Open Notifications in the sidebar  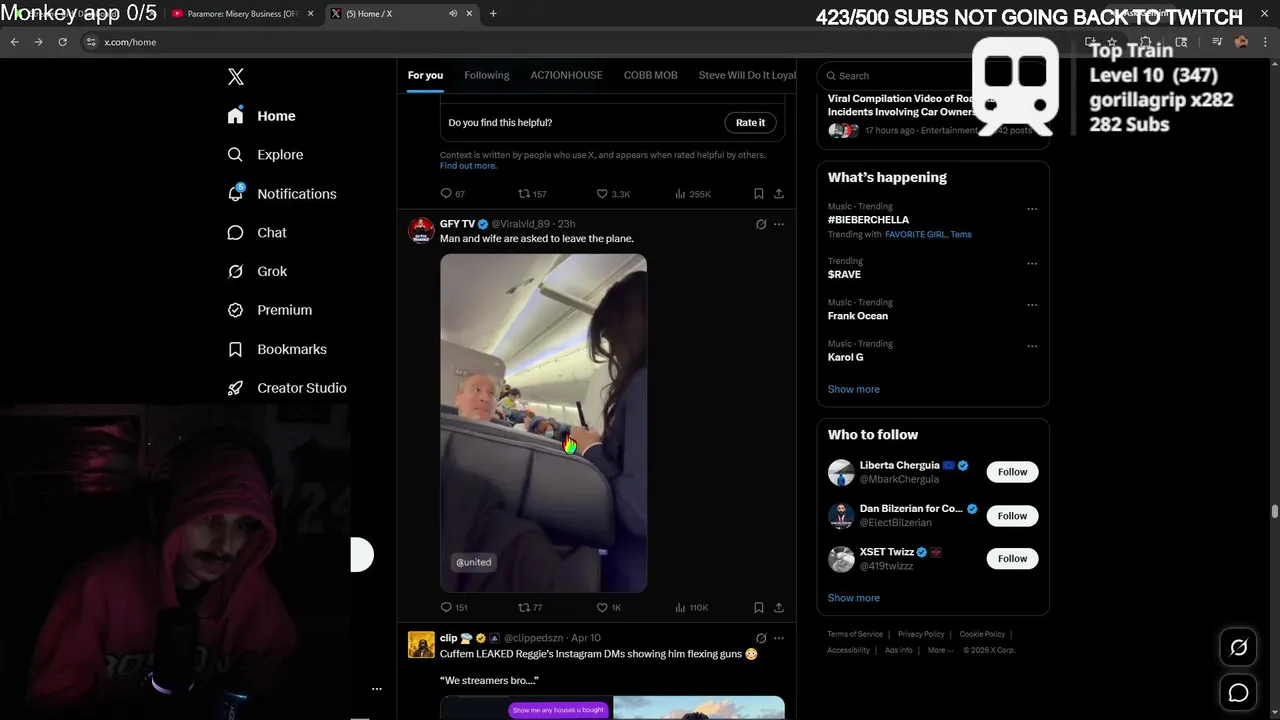tap(281, 194)
